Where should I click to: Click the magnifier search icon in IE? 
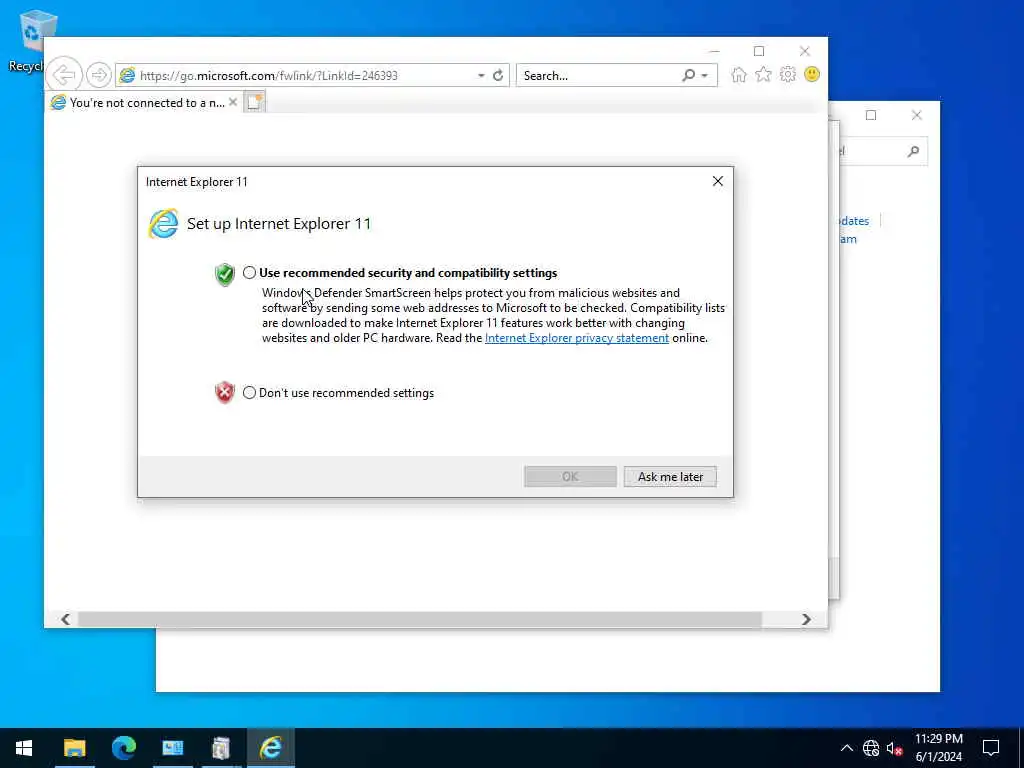tap(688, 76)
